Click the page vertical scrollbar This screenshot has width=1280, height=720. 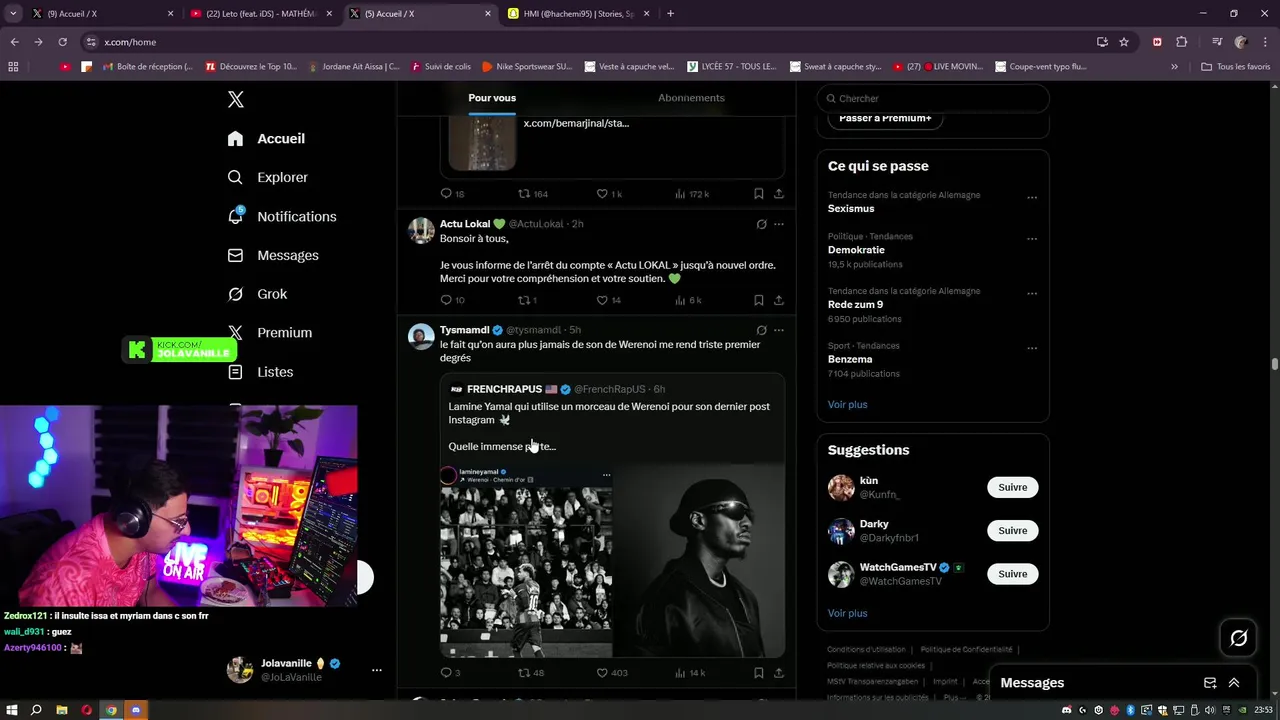click(x=1274, y=364)
